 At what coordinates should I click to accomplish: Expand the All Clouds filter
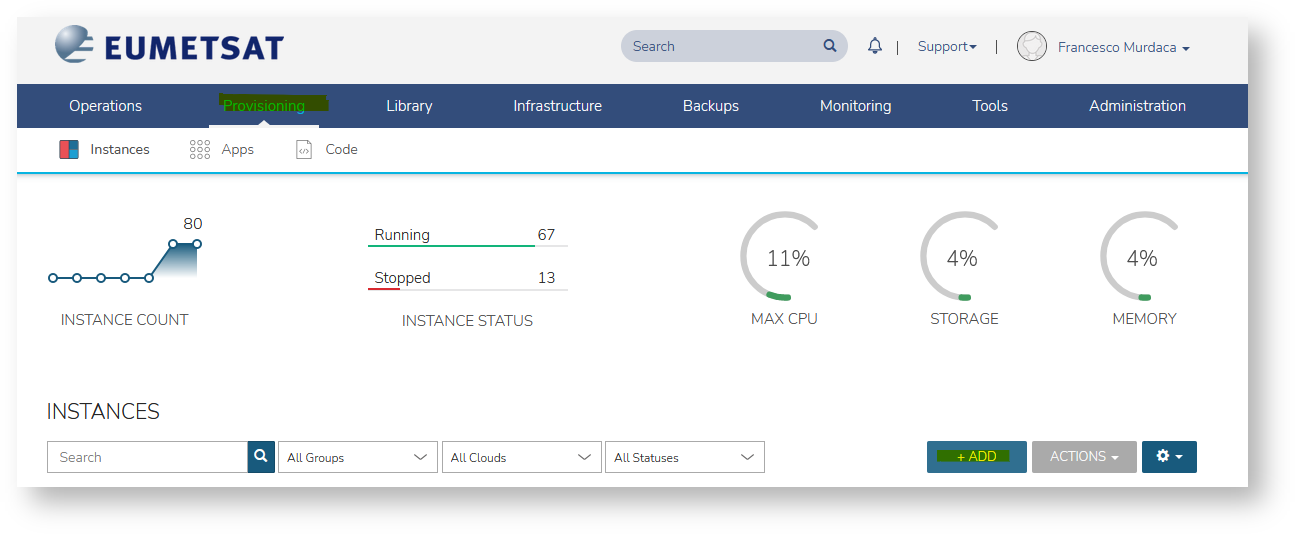pyautogui.click(x=521, y=457)
